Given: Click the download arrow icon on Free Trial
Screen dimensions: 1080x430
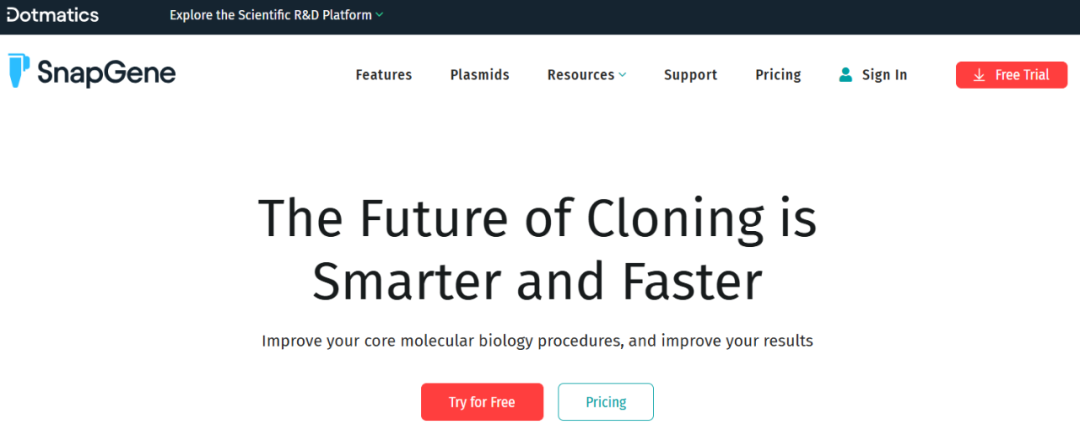Looking at the screenshot, I should coord(979,75).
